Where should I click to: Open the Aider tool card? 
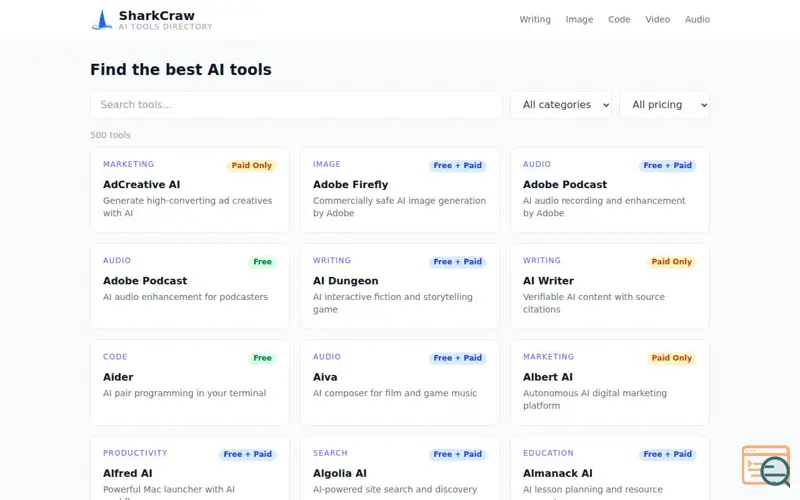point(190,383)
